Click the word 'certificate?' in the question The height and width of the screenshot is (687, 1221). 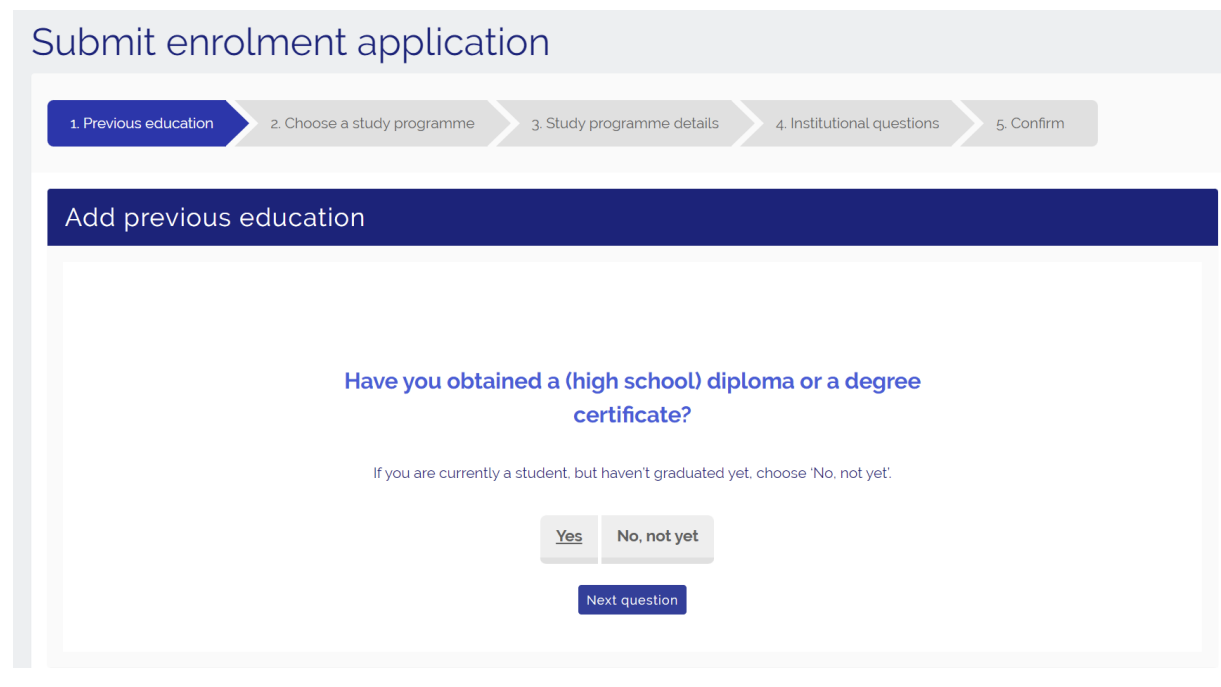(x=632, y=415)
